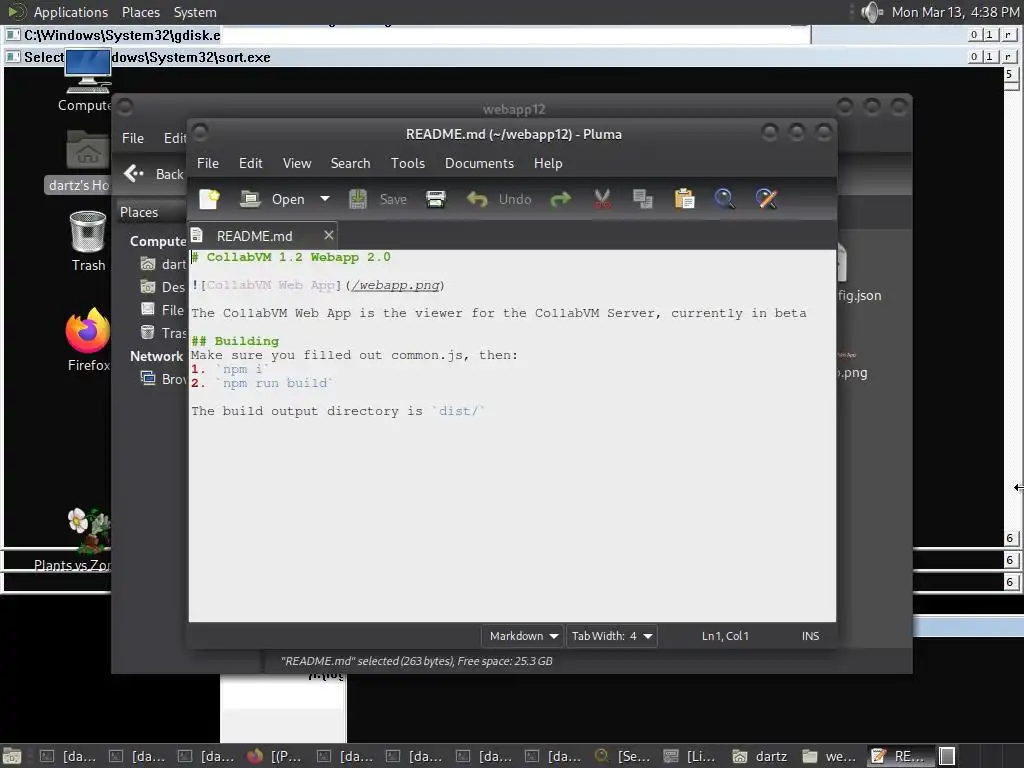This screenshot has height=768, width=1024.
Task: Click the clock Mon Mar 13
Action: pos(955,12)
